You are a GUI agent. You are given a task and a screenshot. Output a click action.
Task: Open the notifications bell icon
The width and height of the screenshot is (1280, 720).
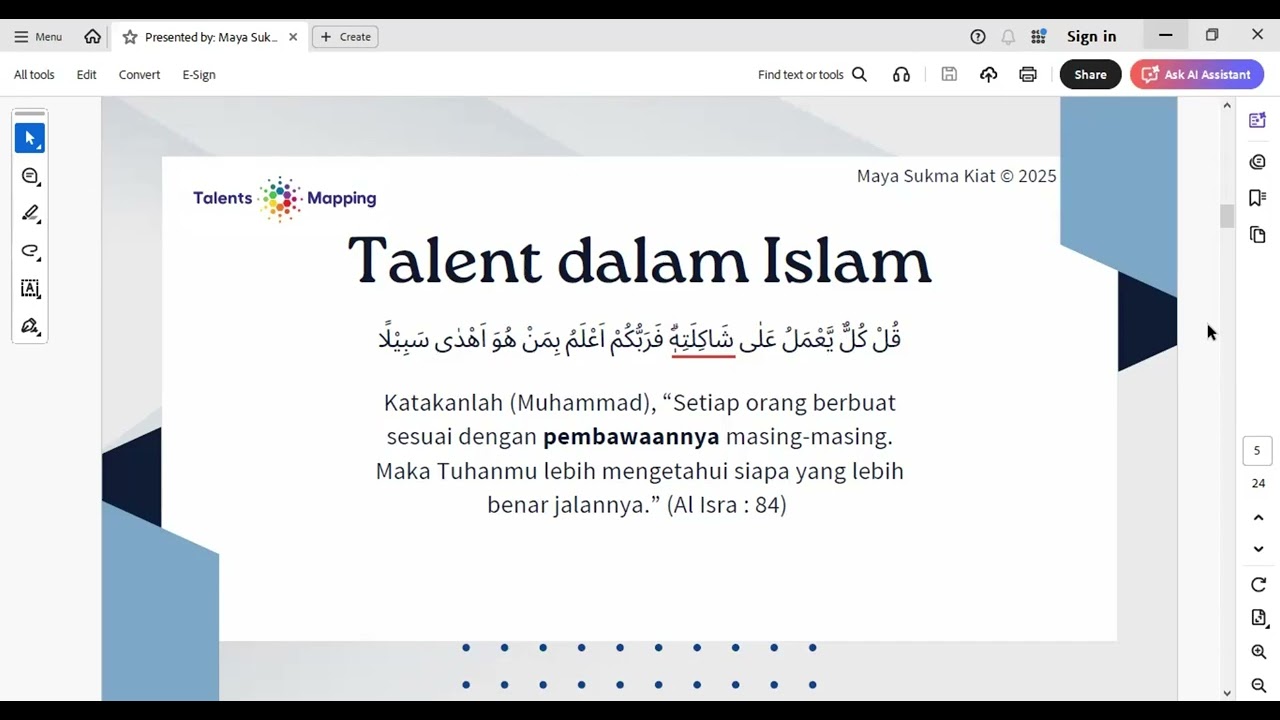pos(1008,37)
